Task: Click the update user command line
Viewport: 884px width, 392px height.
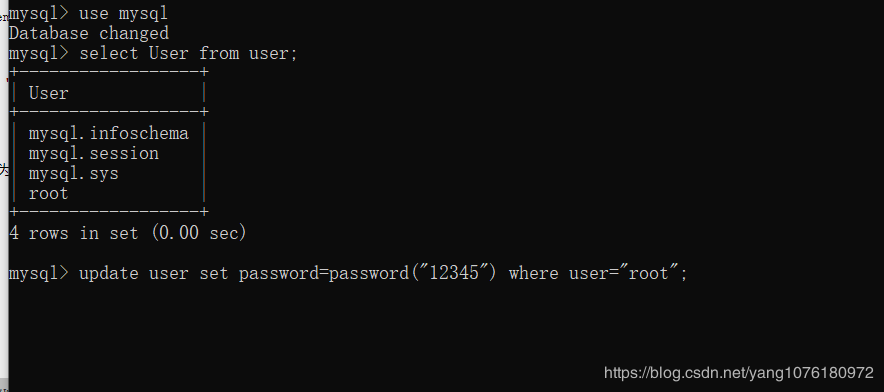Action: point(348,274)
